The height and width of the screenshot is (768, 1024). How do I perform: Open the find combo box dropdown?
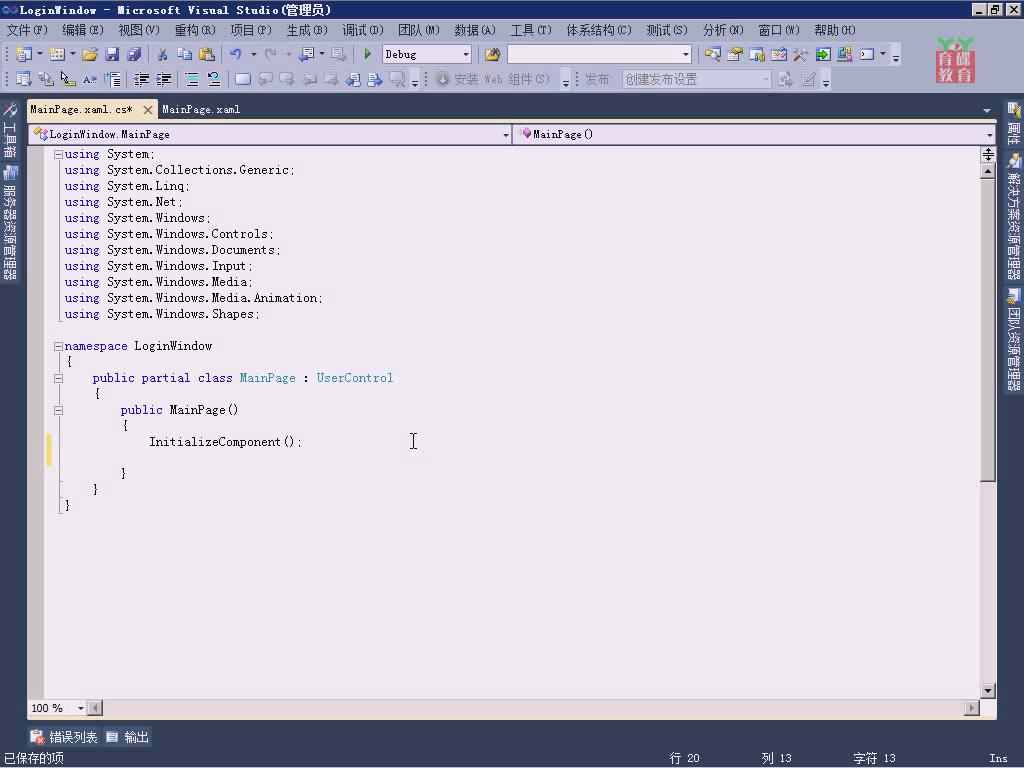[x=685, y=54]
